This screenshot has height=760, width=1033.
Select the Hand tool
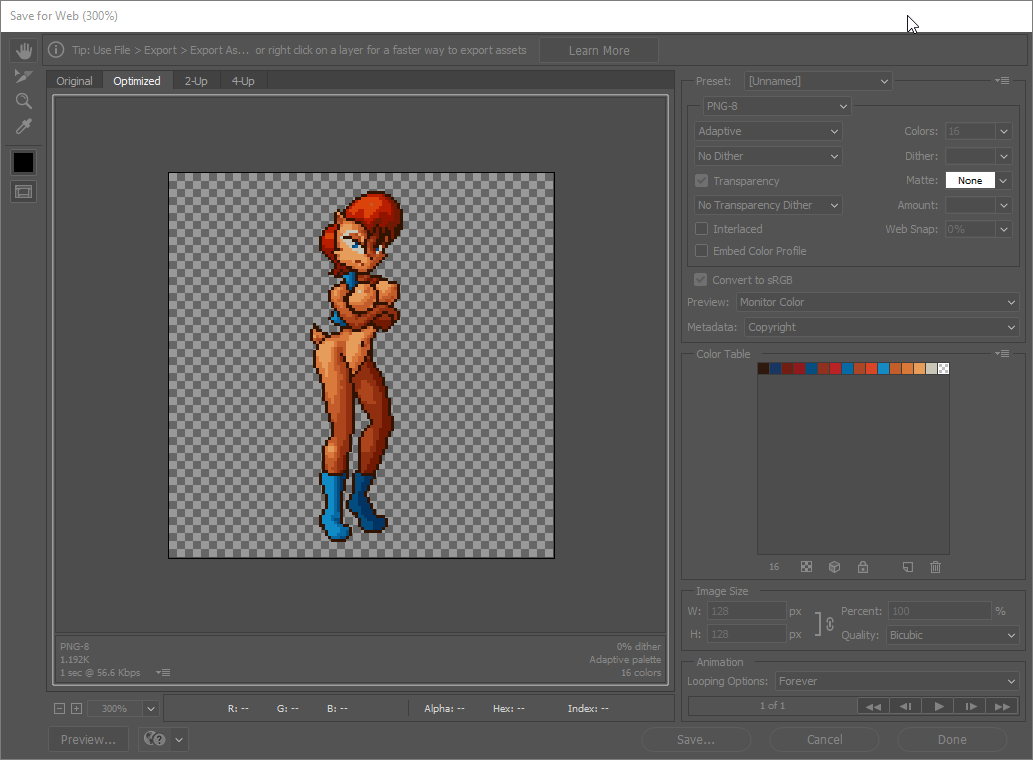click(x=24, y=50)
